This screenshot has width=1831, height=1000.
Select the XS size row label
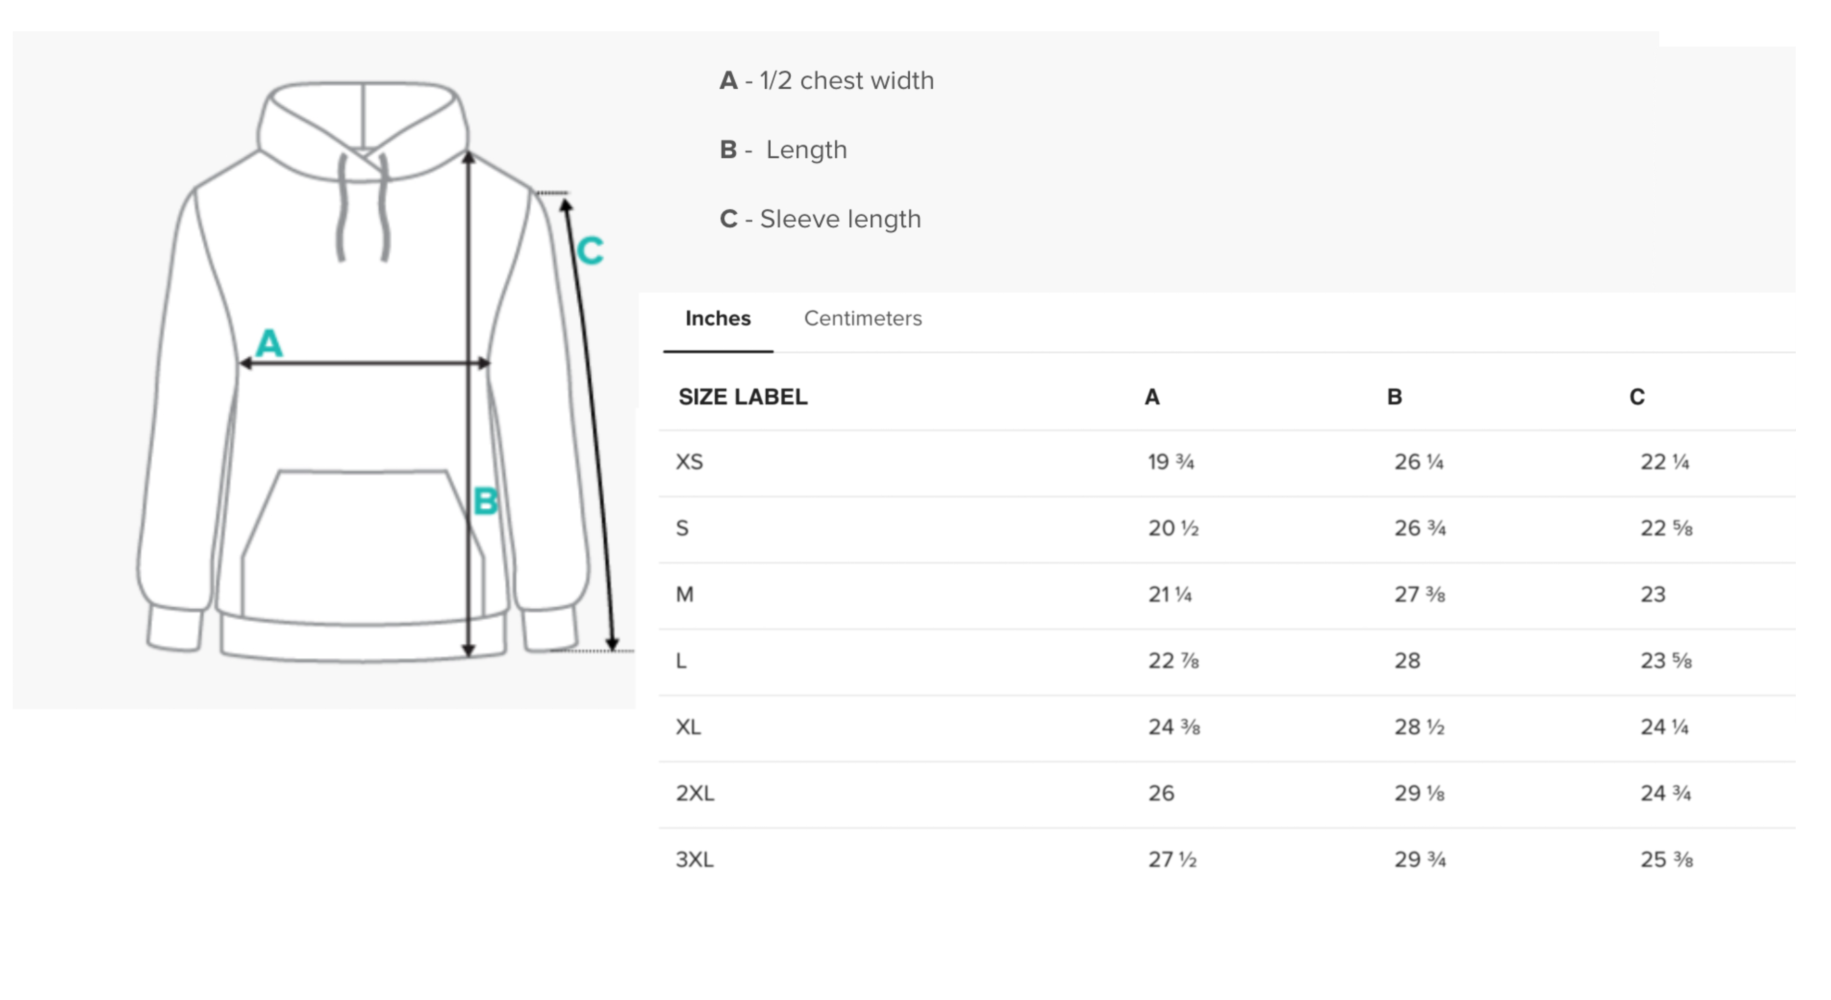point(689,462)
